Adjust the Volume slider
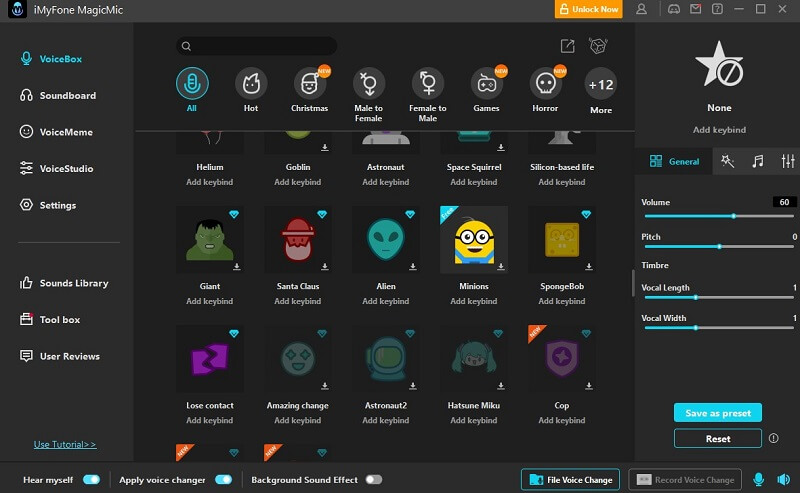 coord(719,216)
